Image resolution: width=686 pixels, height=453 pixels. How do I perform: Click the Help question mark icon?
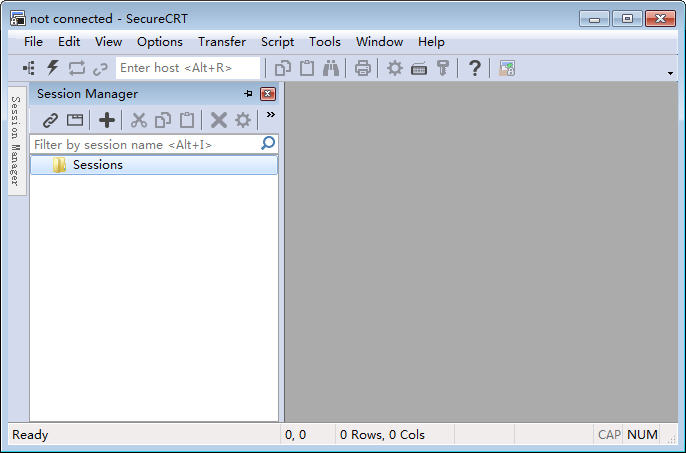click(x=475, y=68)
